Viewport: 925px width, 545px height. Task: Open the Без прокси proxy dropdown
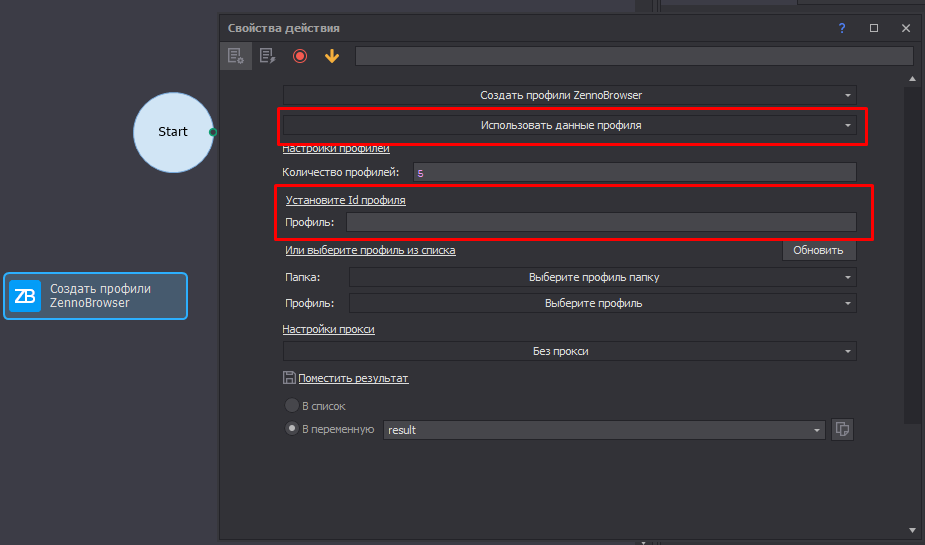[570, 351]
